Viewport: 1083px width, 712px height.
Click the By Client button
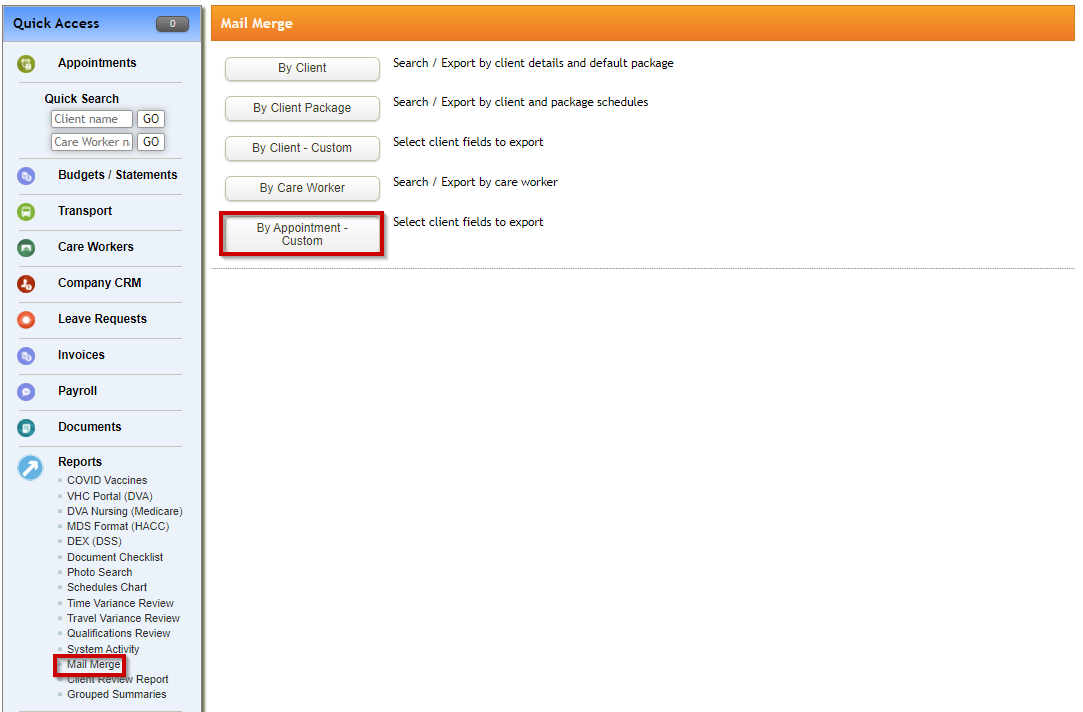(302, 68)
